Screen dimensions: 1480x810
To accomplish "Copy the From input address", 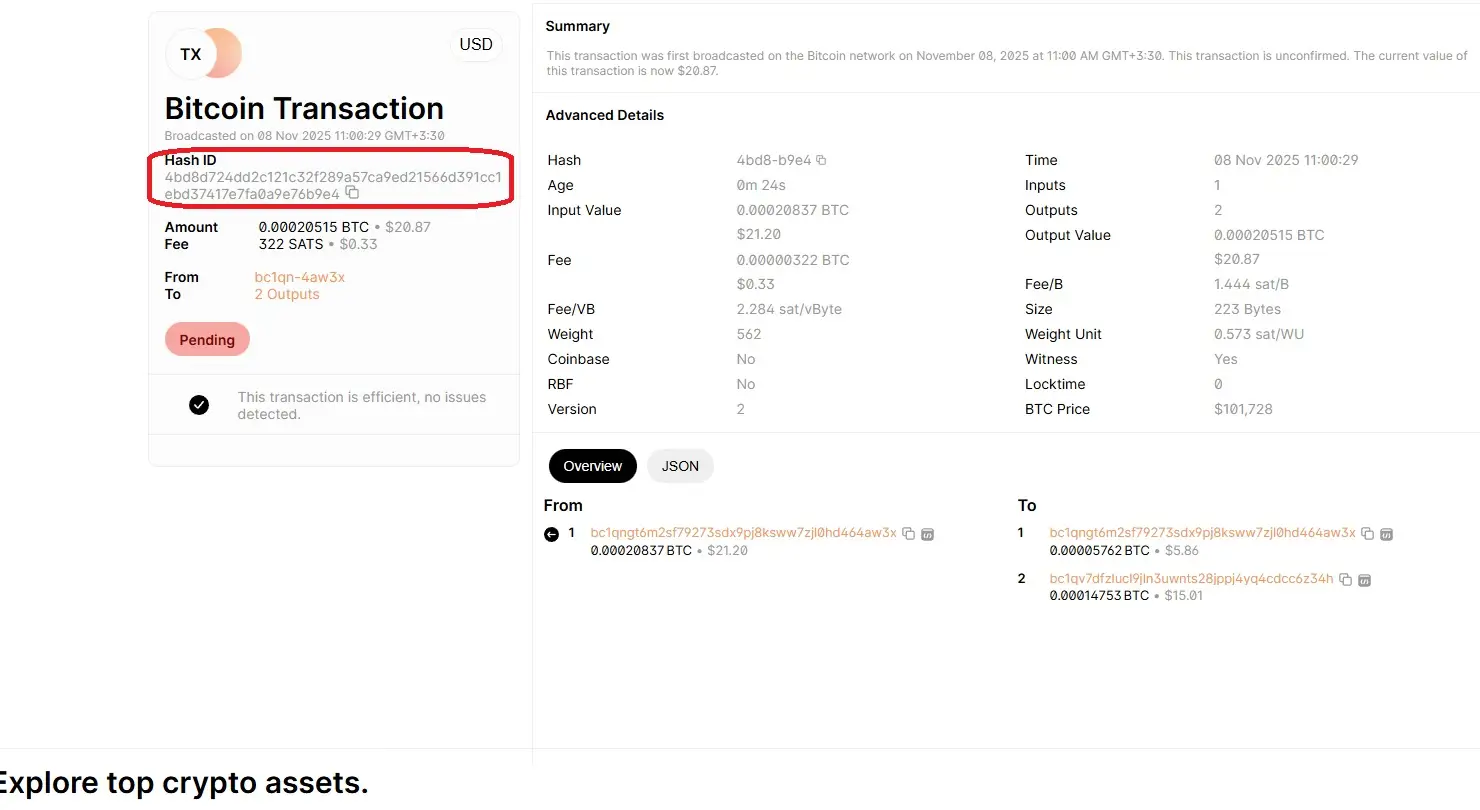I will point(908,534).
